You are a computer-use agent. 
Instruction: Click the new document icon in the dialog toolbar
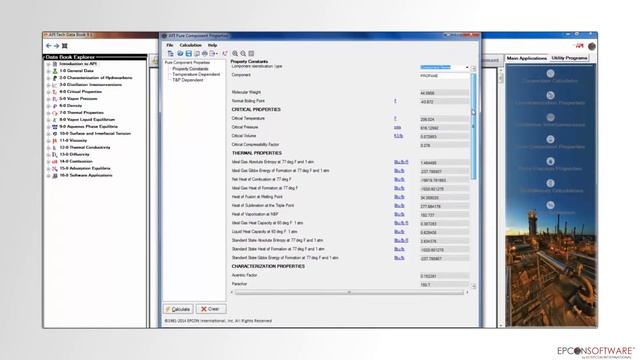[171, 53]
